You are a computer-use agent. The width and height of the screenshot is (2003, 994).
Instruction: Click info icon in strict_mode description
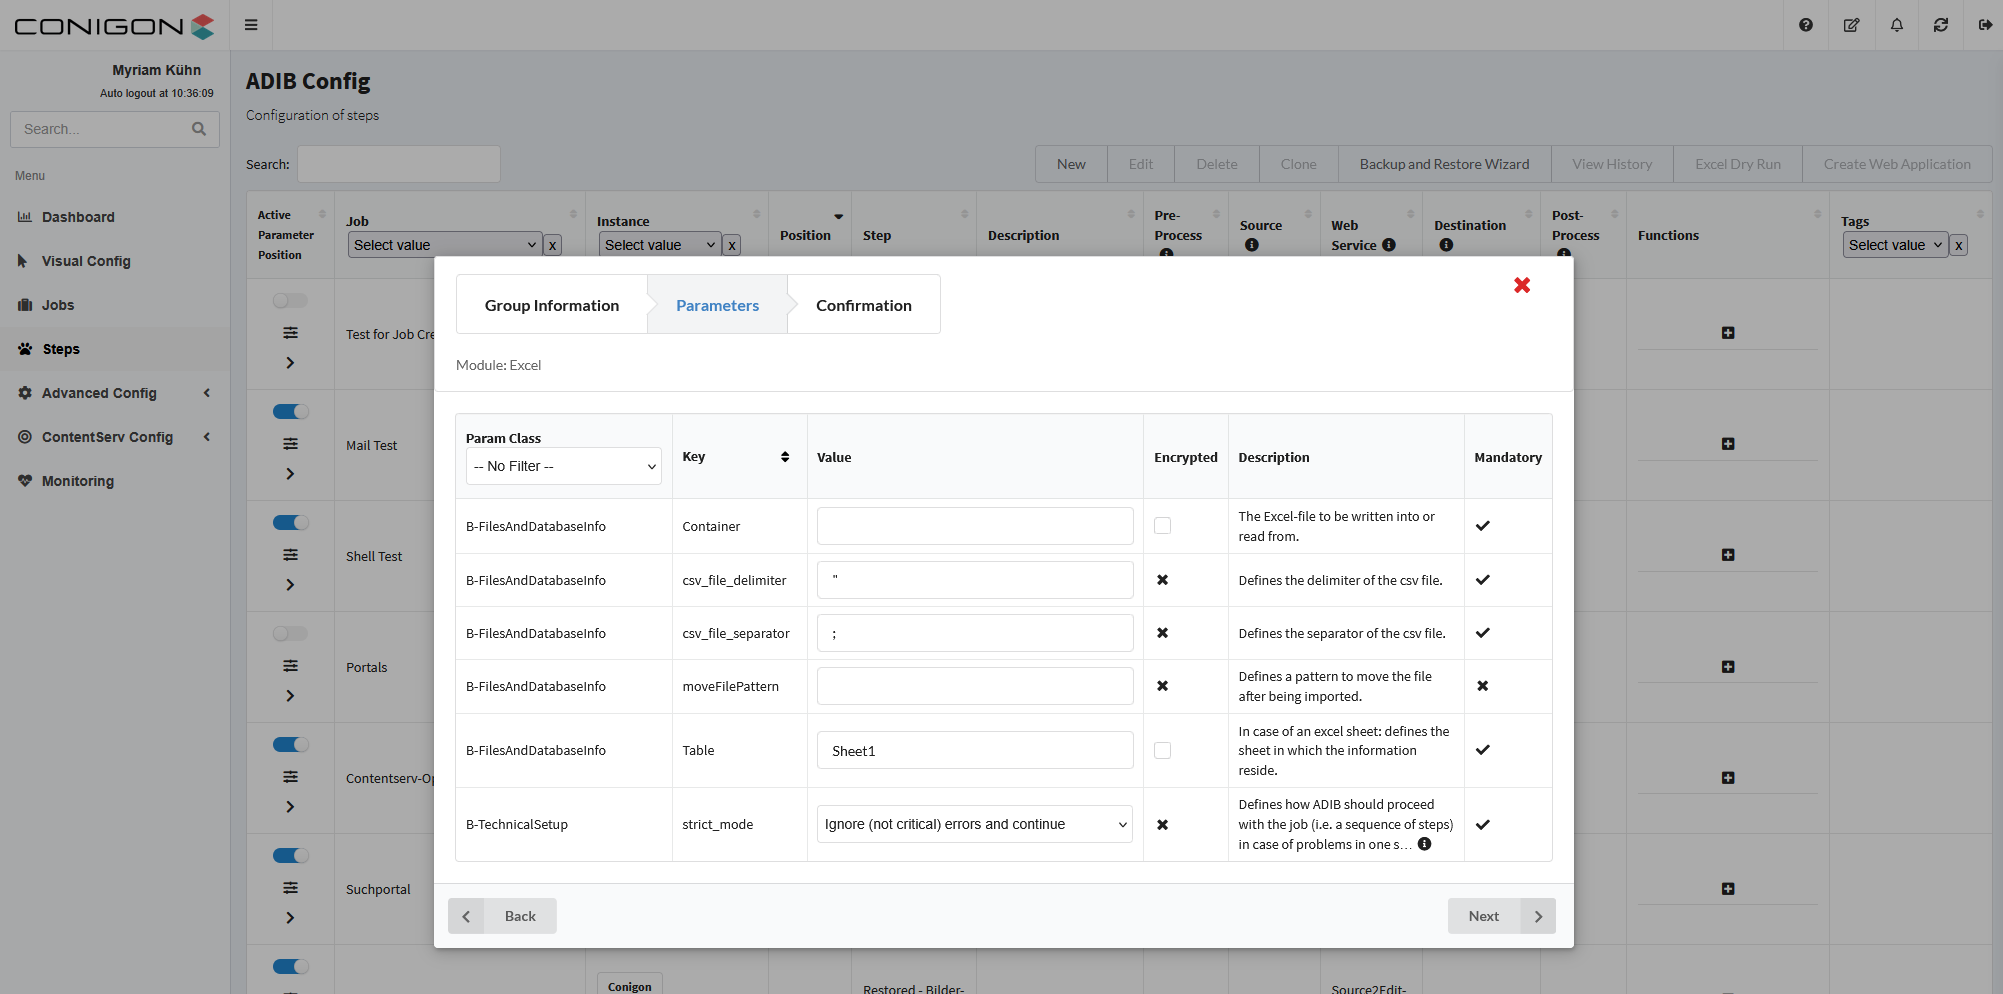pyautogui.click(x=1424, y=844)
